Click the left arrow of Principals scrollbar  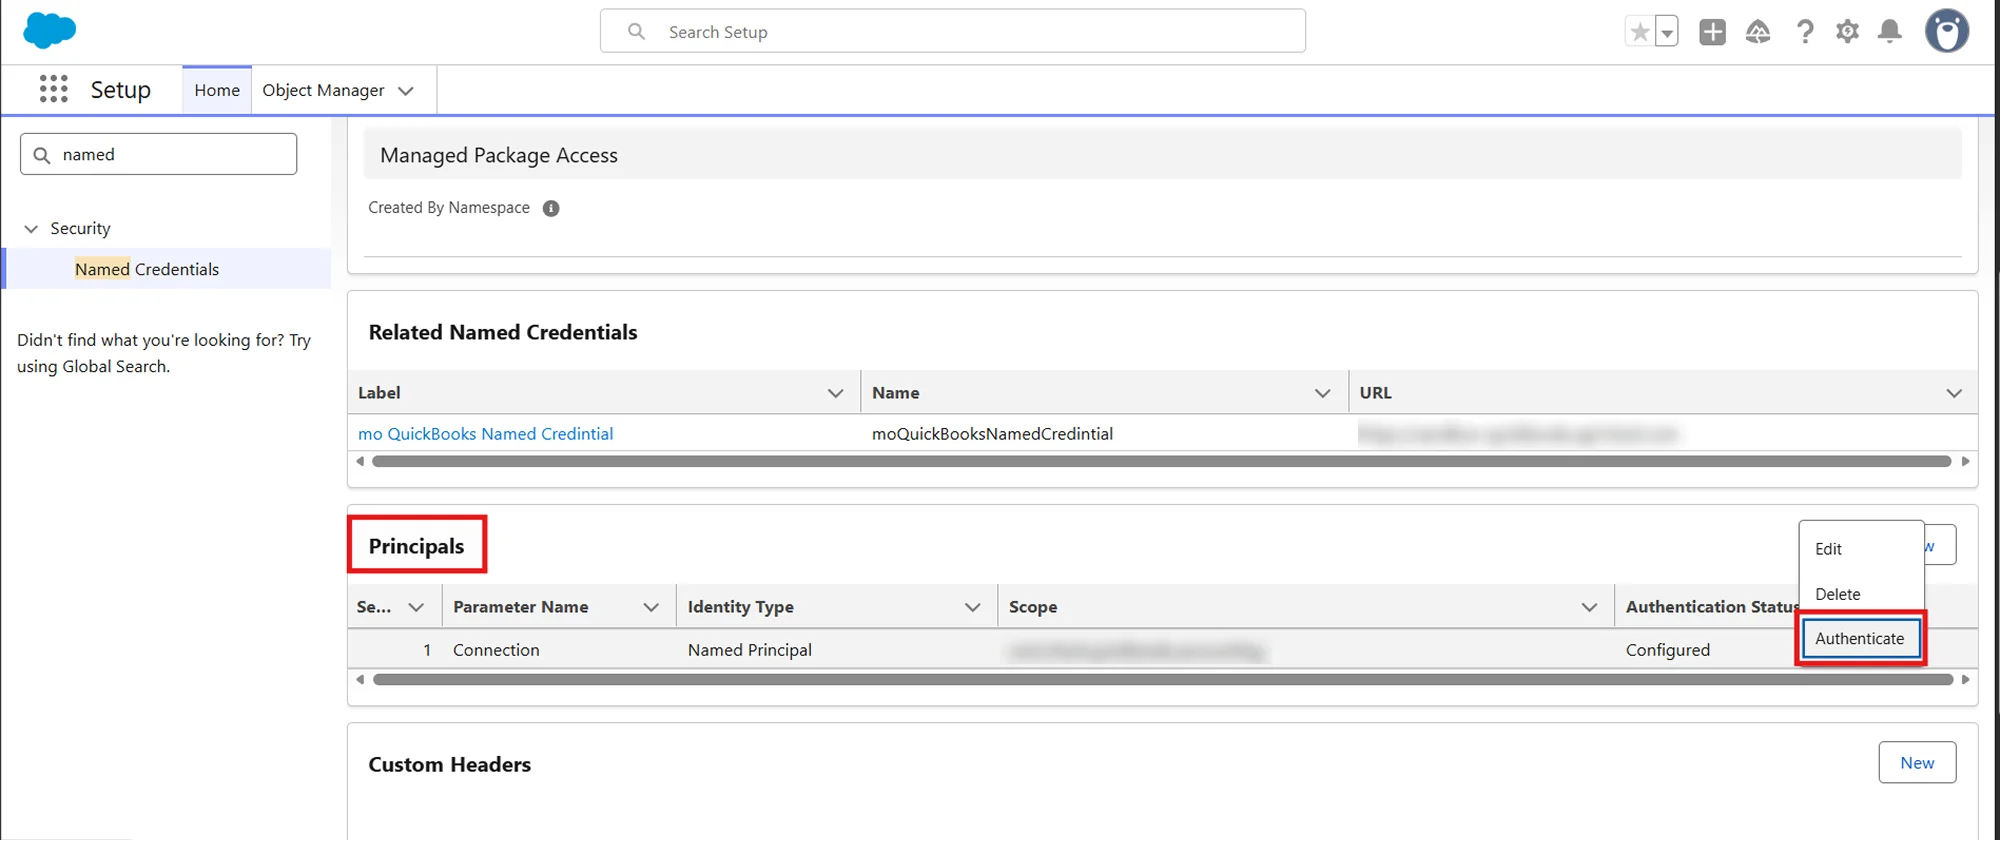[x=360, y=679]
